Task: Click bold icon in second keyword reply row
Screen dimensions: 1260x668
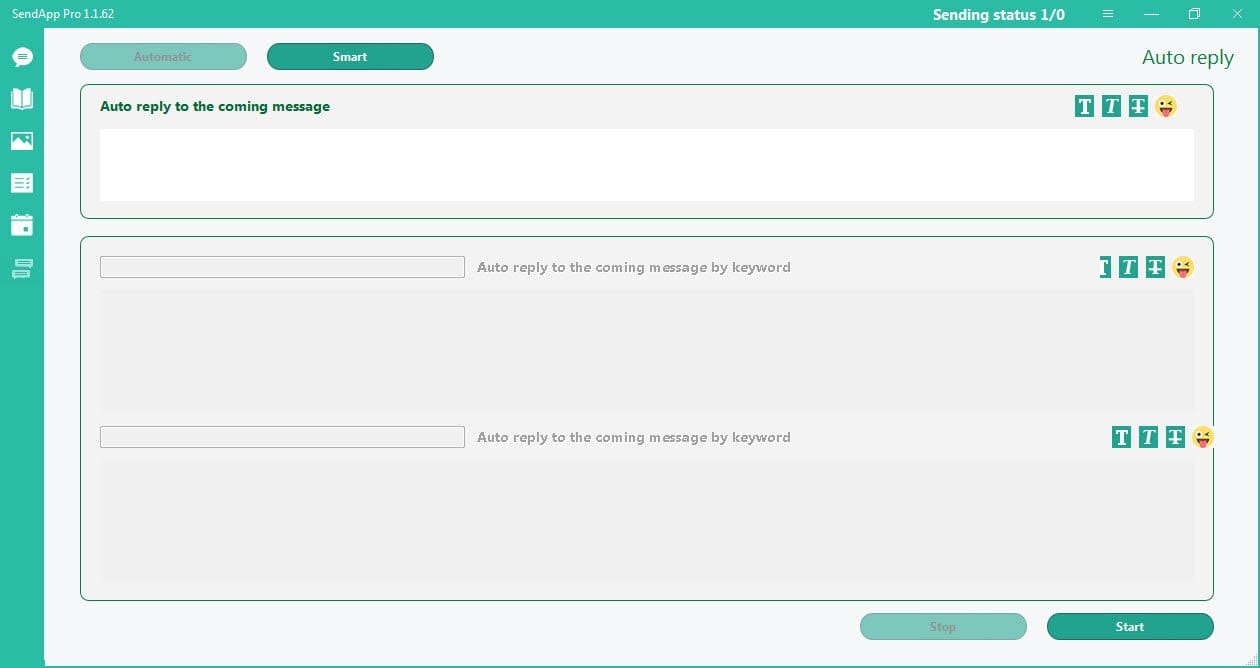Action: coord(1121,437)
